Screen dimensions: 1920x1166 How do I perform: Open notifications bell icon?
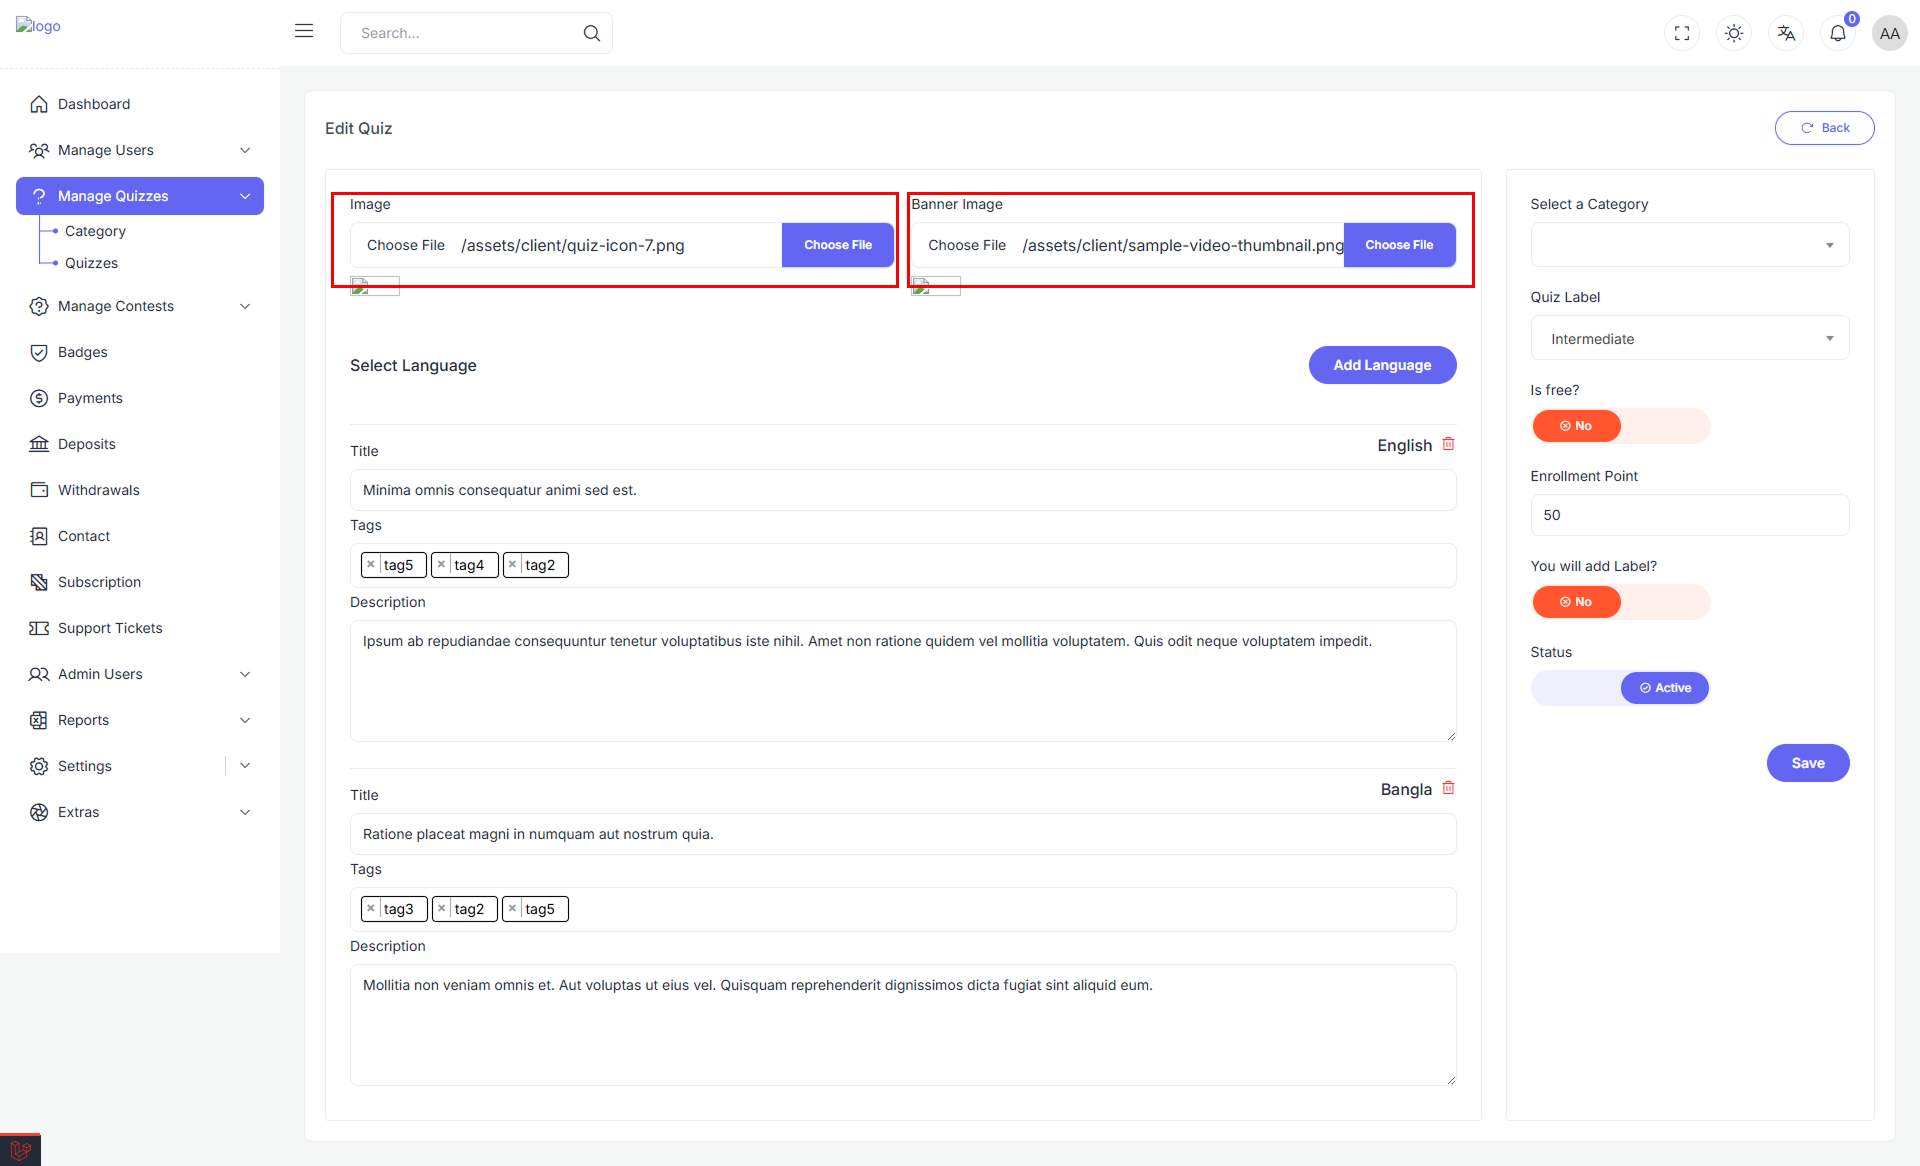(x=1838, y=33)
